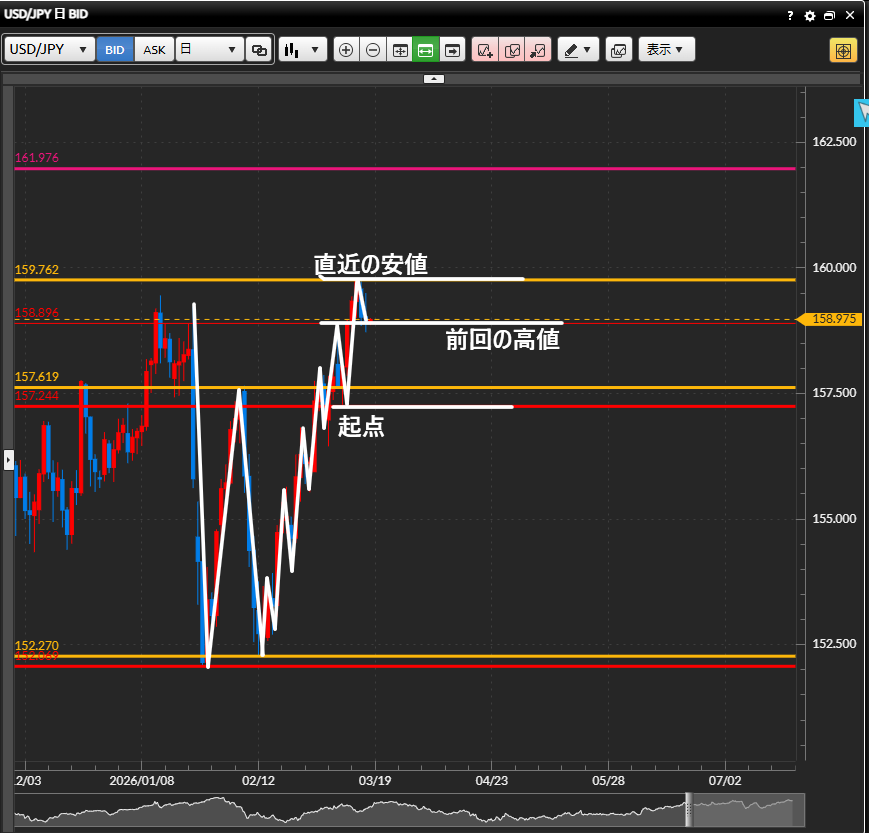869x833 pixels.
Task: Click the scroll-to-latest arrow icon
Action: click(452, 50)
